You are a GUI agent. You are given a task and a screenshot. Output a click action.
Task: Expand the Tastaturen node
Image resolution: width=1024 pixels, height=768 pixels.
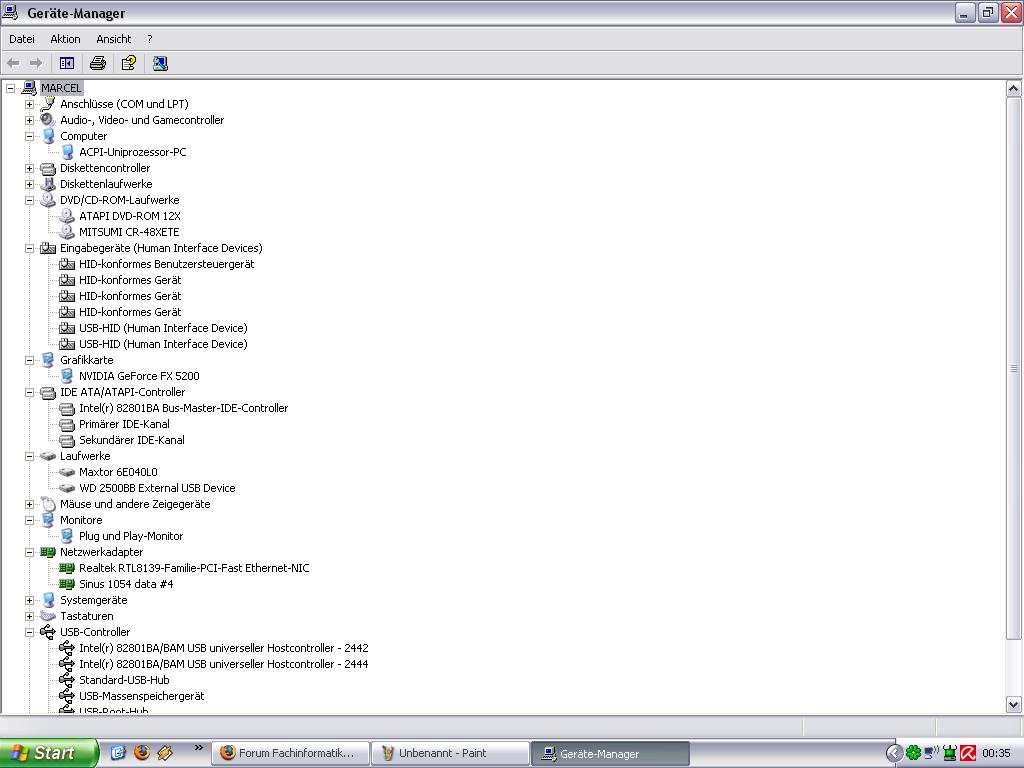29,616
